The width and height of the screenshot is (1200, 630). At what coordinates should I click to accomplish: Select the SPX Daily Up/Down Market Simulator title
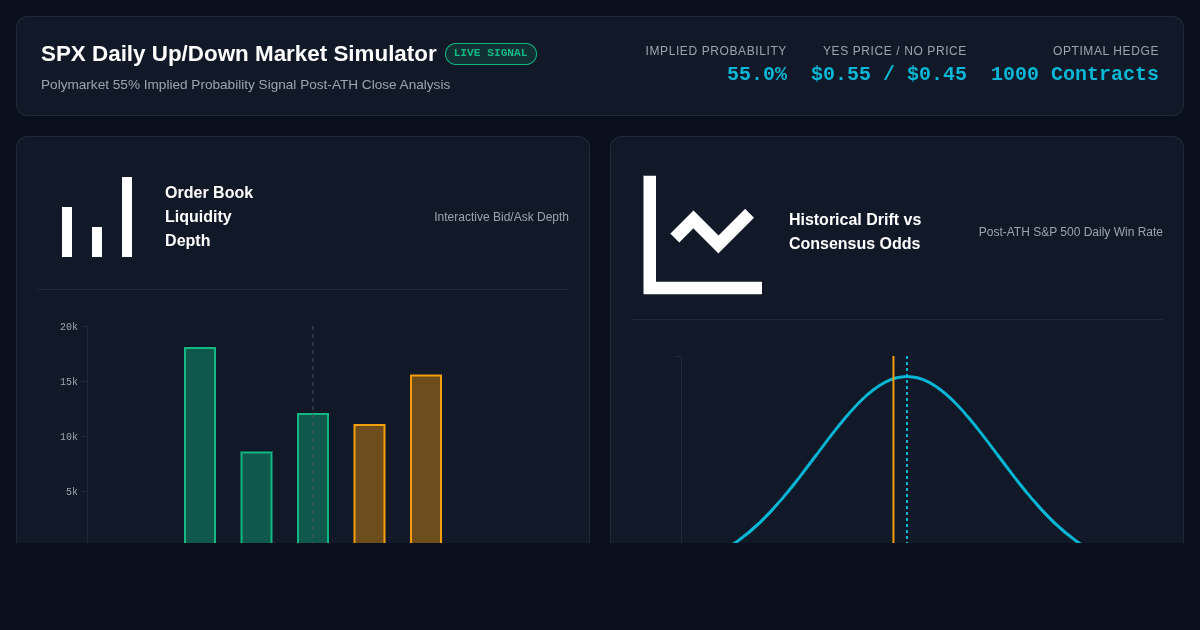point(239,54)
